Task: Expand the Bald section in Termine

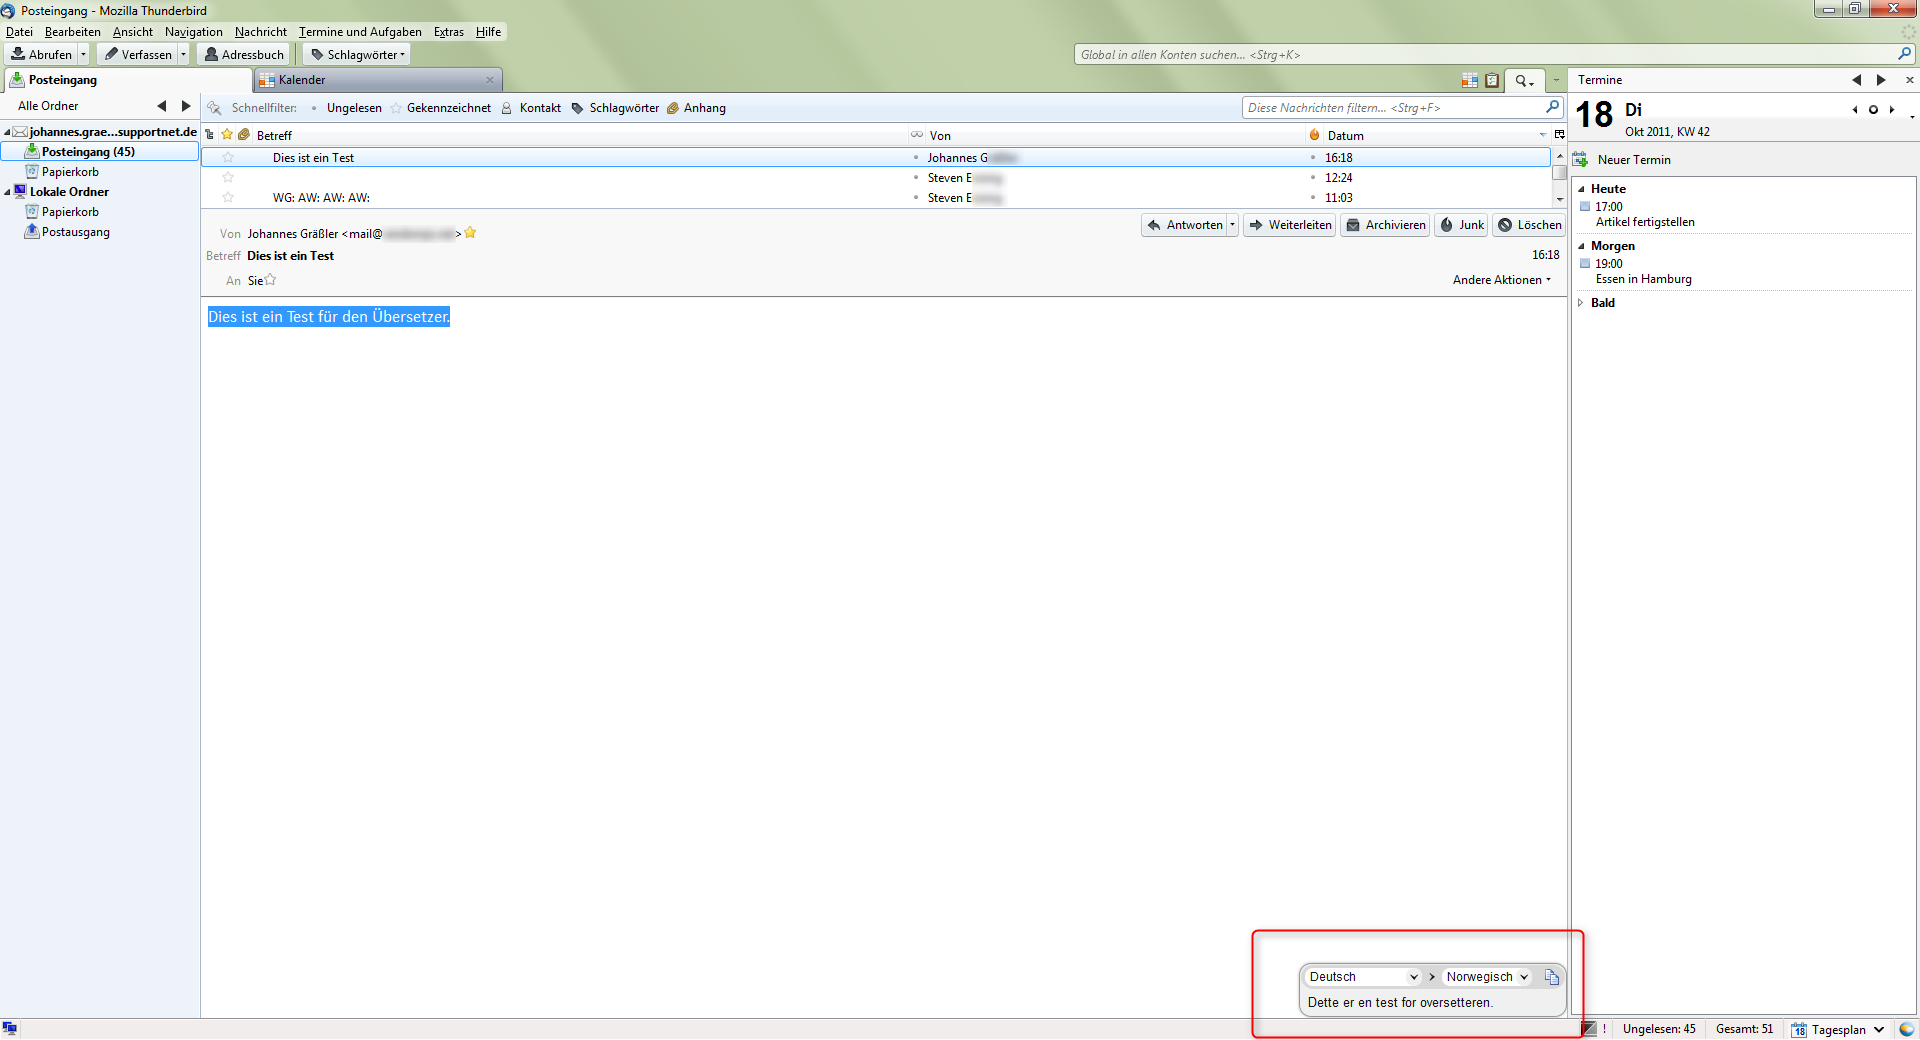Action: (x=1581, y=303)
